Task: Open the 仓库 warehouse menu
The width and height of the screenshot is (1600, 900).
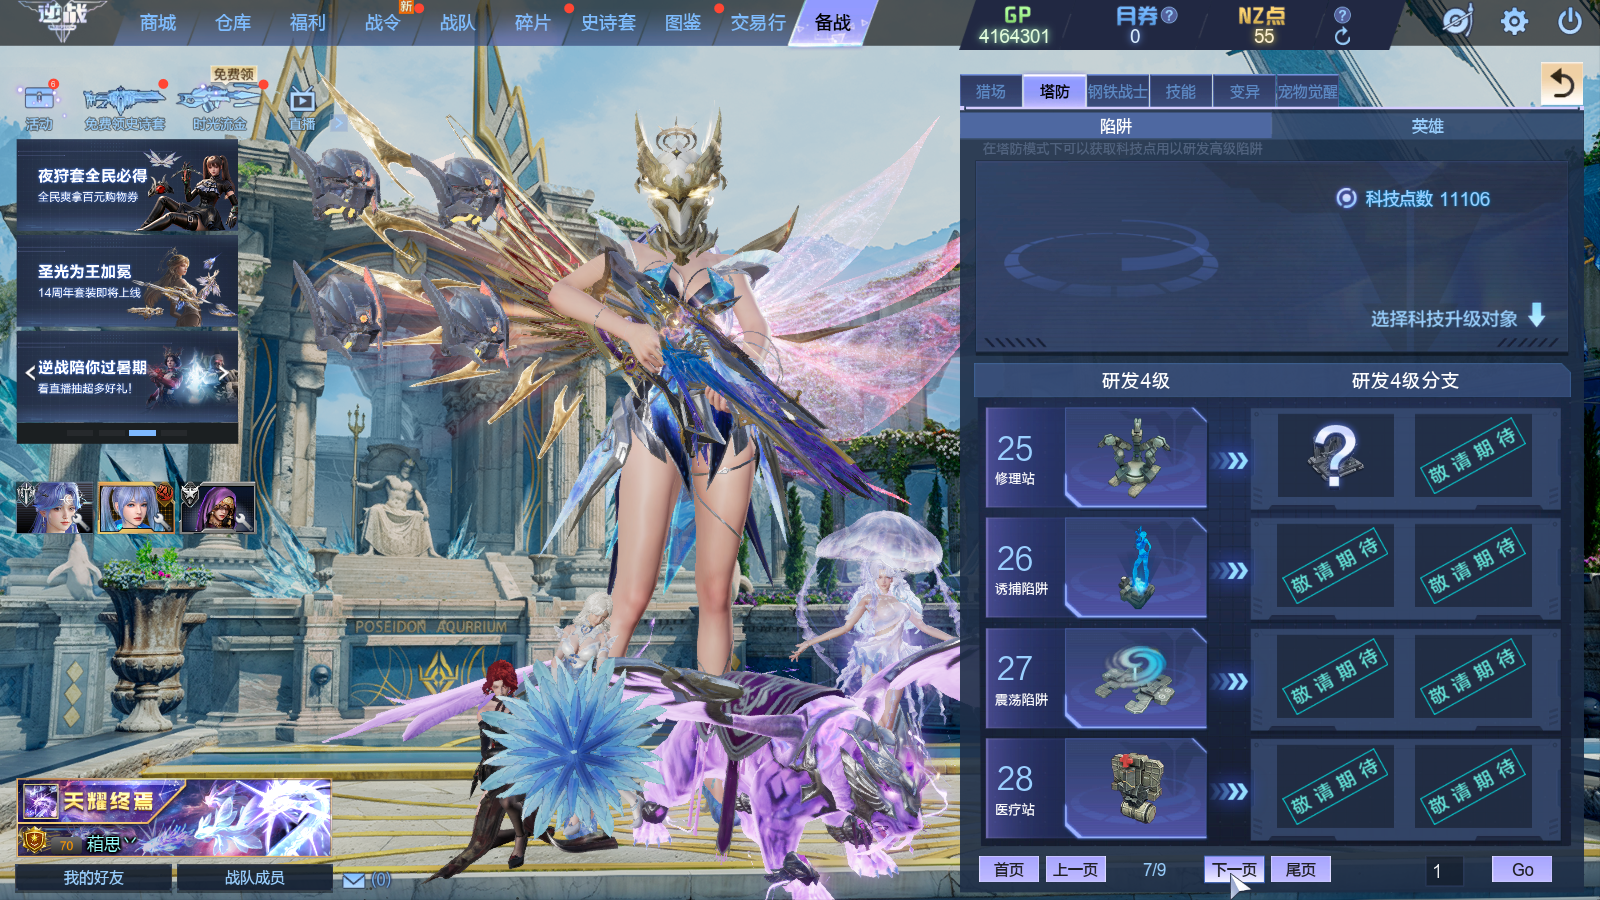Action: [233, 23]
